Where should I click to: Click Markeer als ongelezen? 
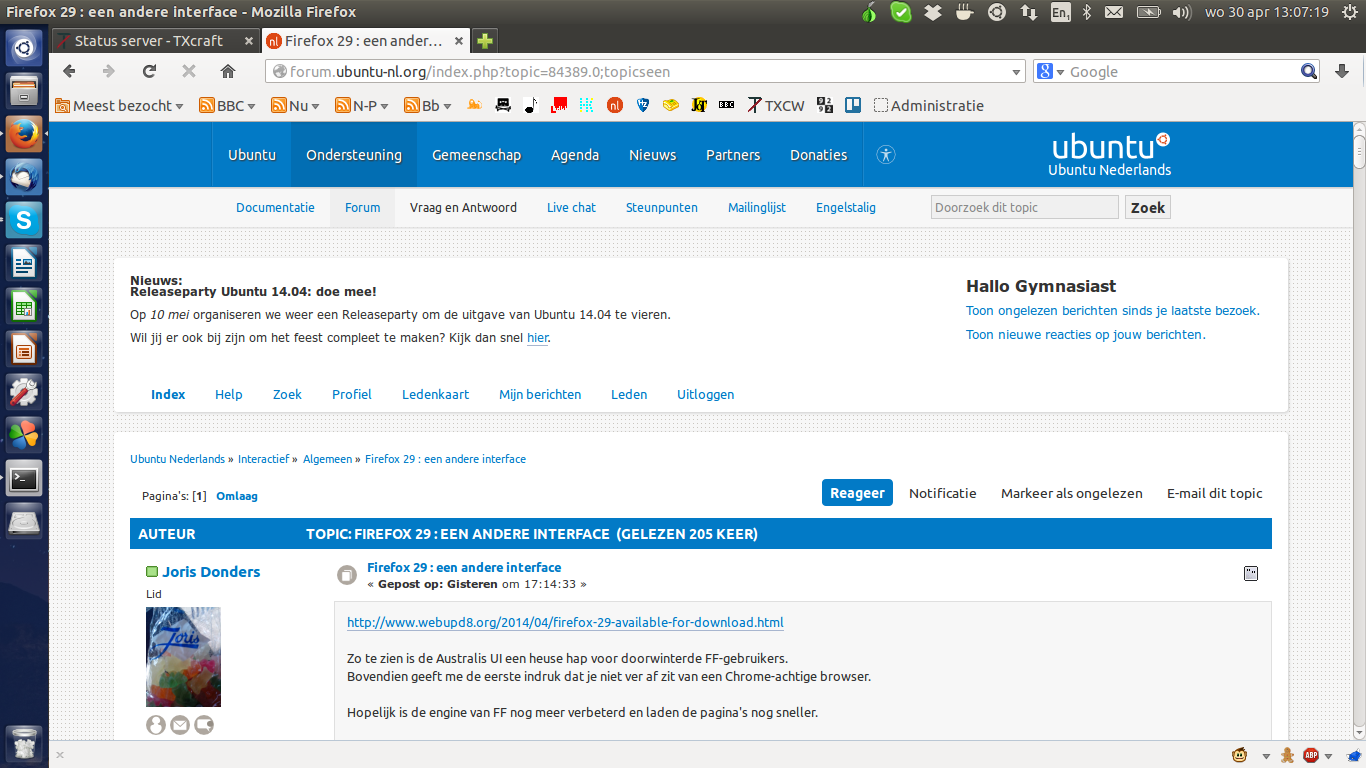1071,493
